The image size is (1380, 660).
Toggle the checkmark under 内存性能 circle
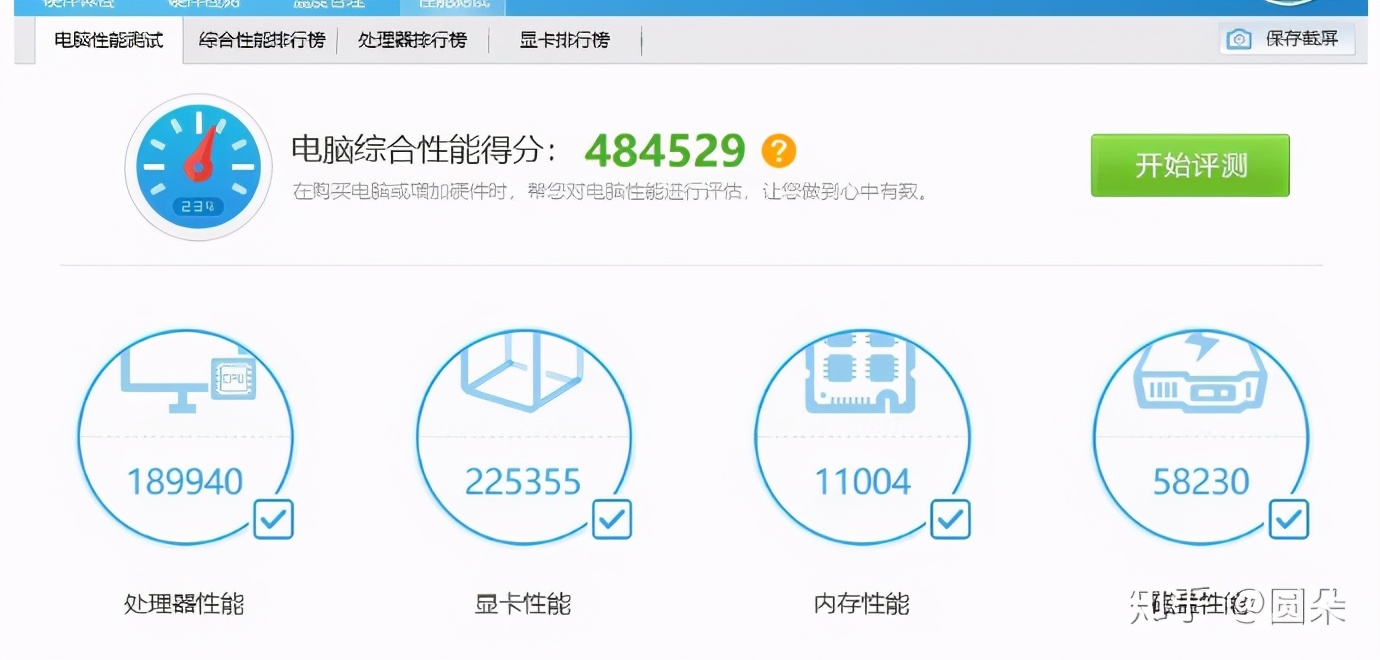949,519
